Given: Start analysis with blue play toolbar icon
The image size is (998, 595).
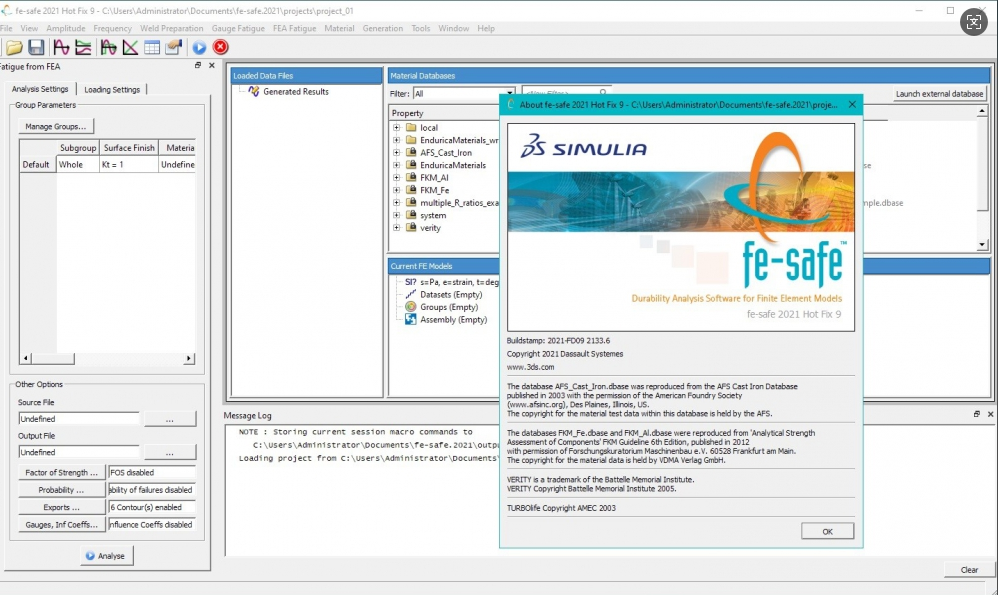Looking at the screenshot, I should (x=199, y=47).
